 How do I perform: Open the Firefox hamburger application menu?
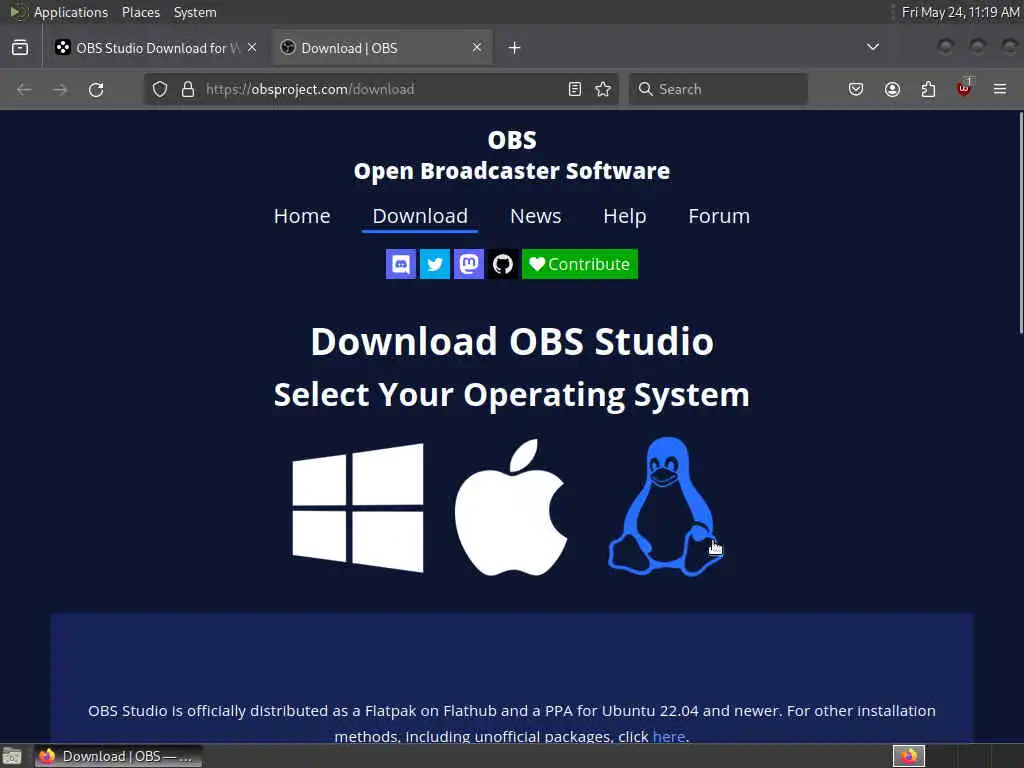click(1000, 89)
